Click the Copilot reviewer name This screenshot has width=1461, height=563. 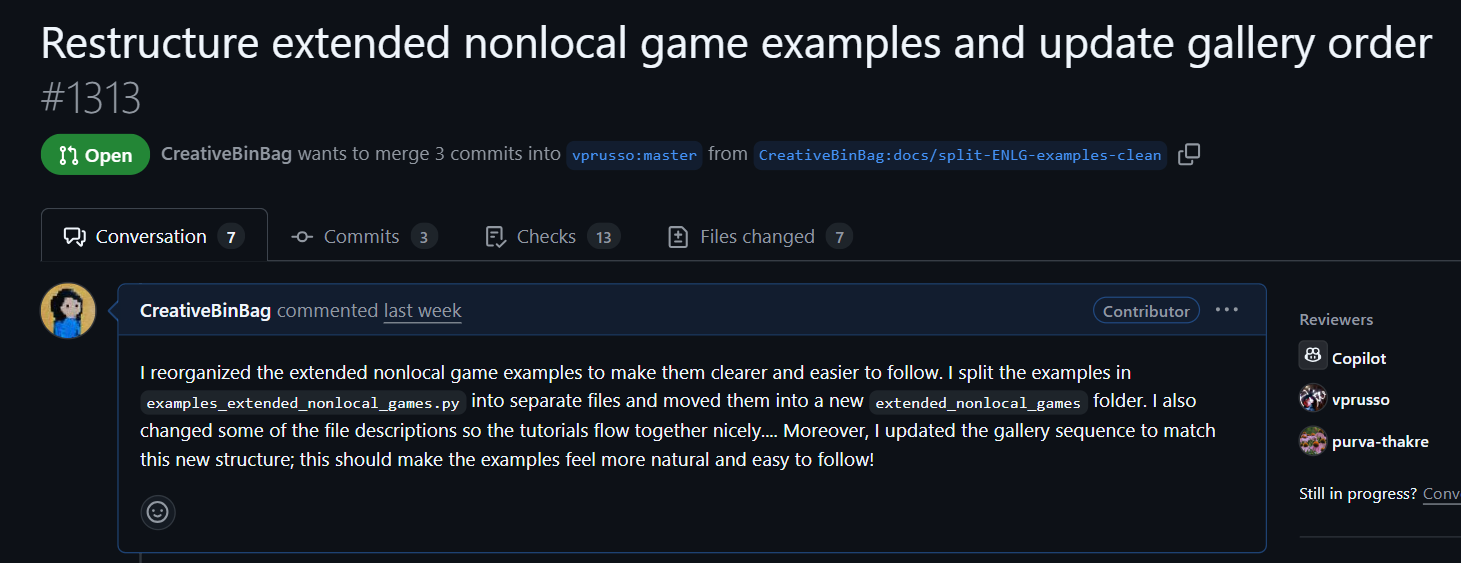1359,358
